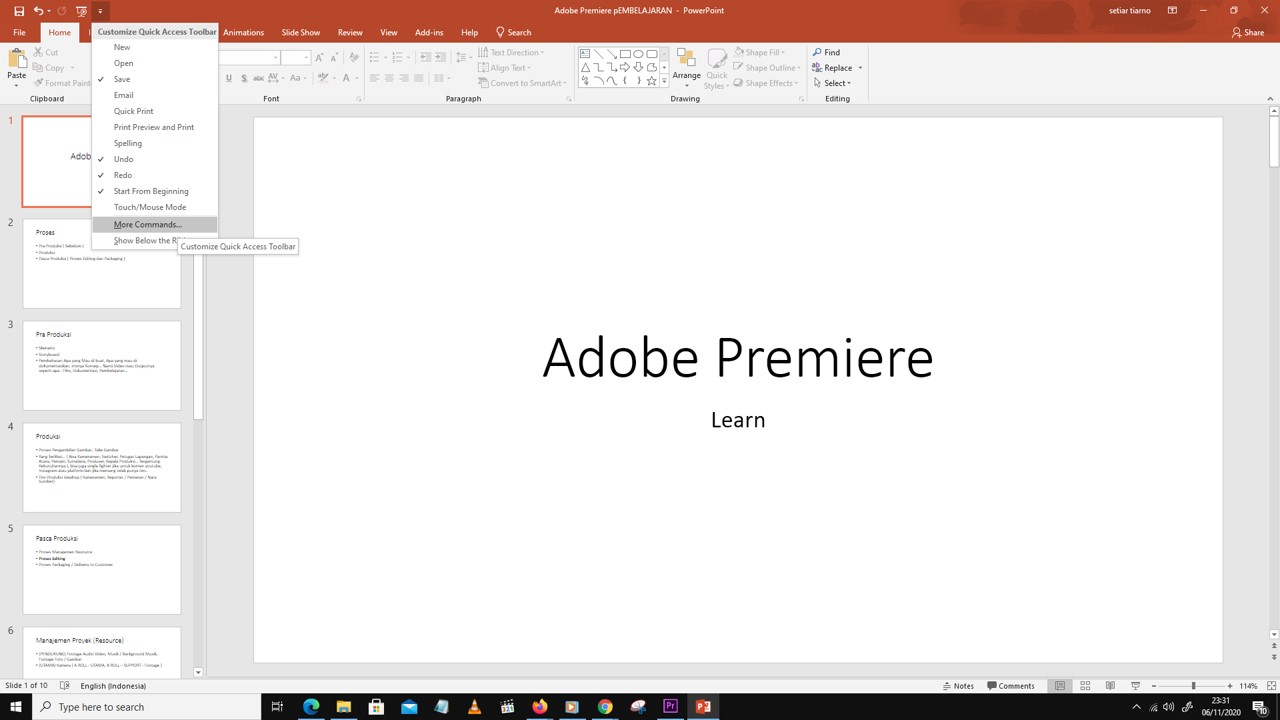Switch to the Slide Show tab
The image size is (1280, 720).
click(x=301, y=32)
